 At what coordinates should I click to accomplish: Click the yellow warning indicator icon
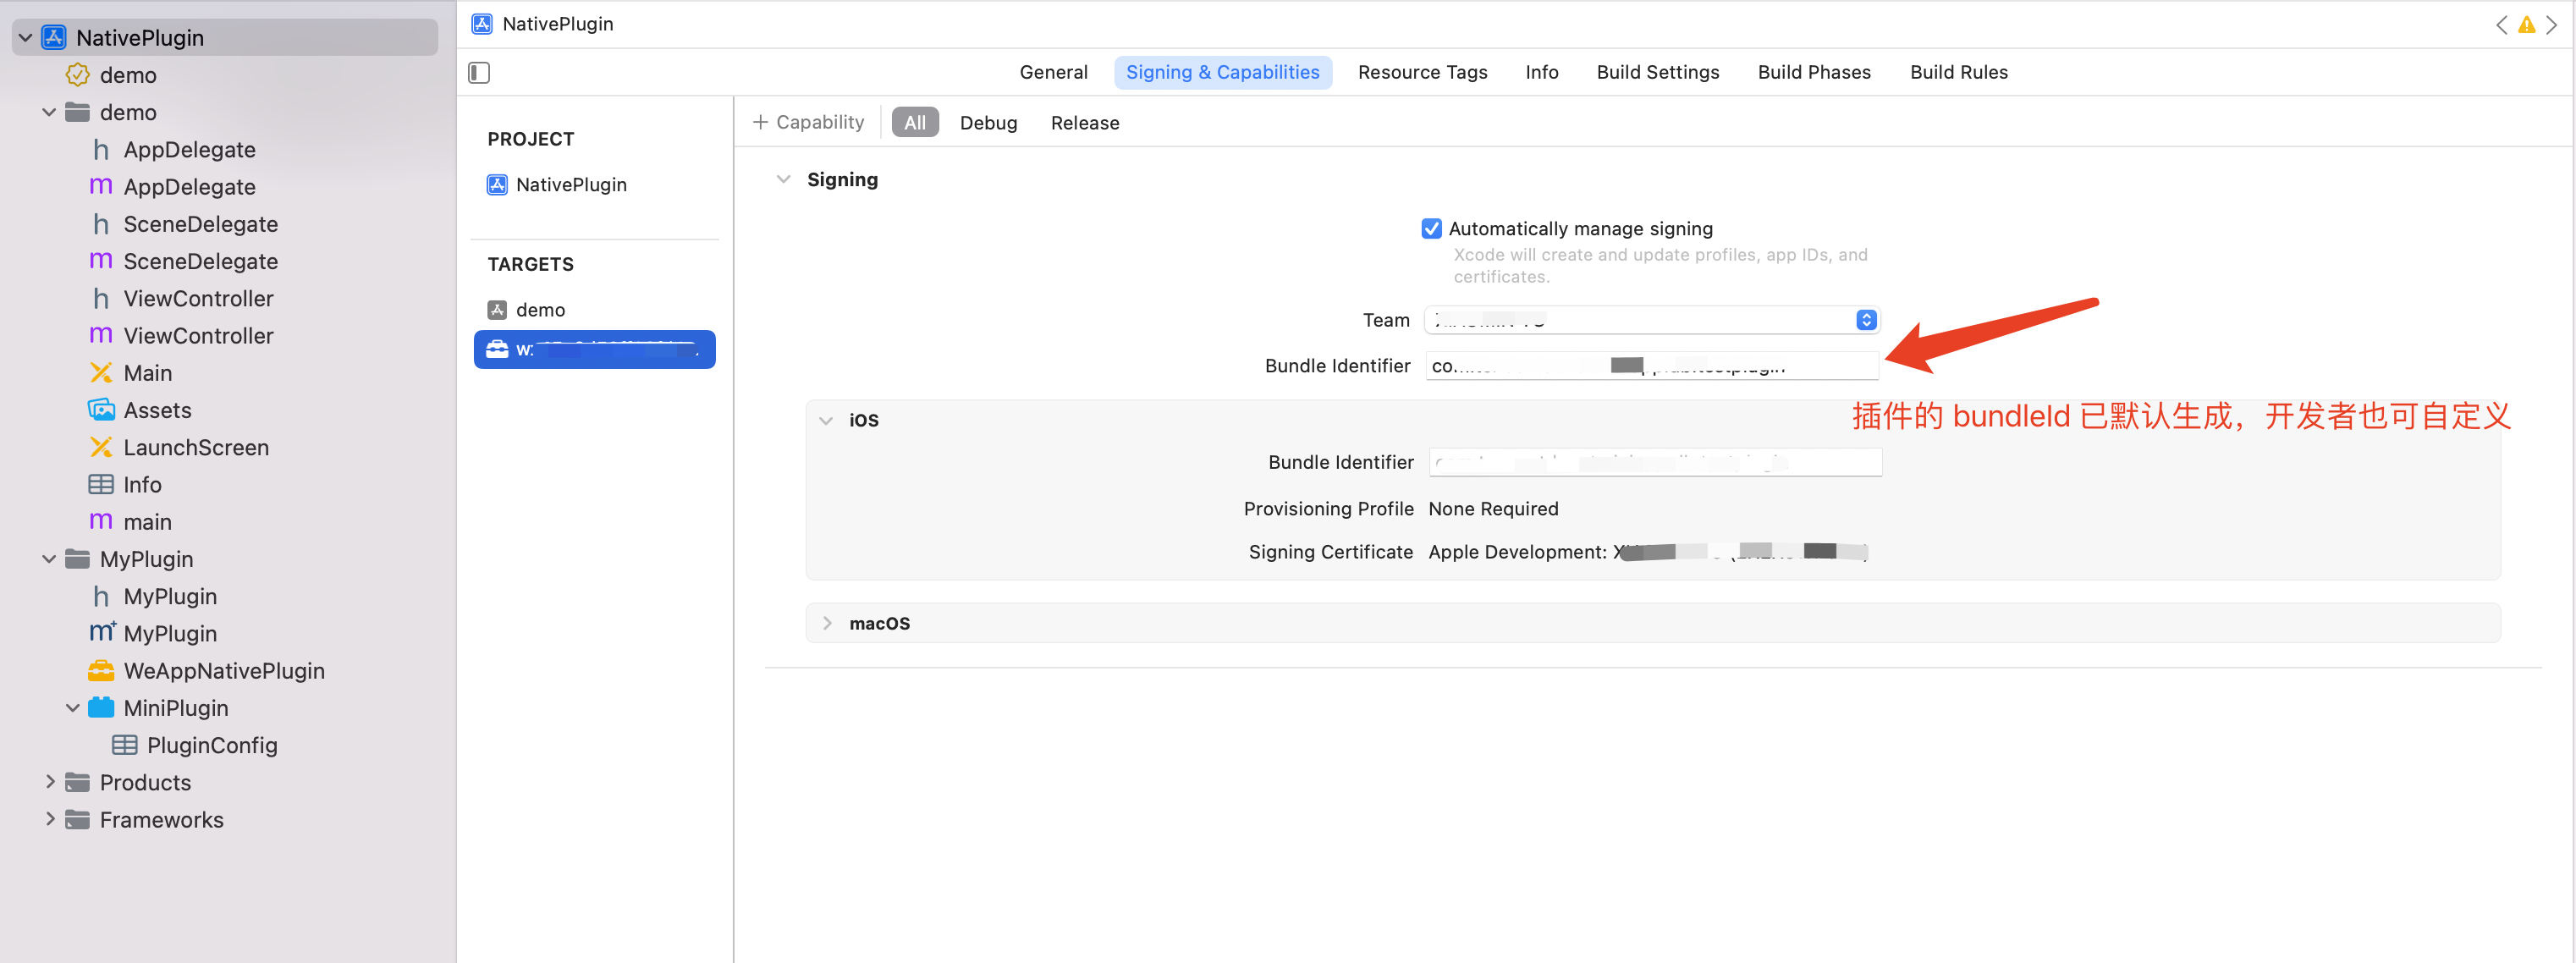pos(2526,25)
